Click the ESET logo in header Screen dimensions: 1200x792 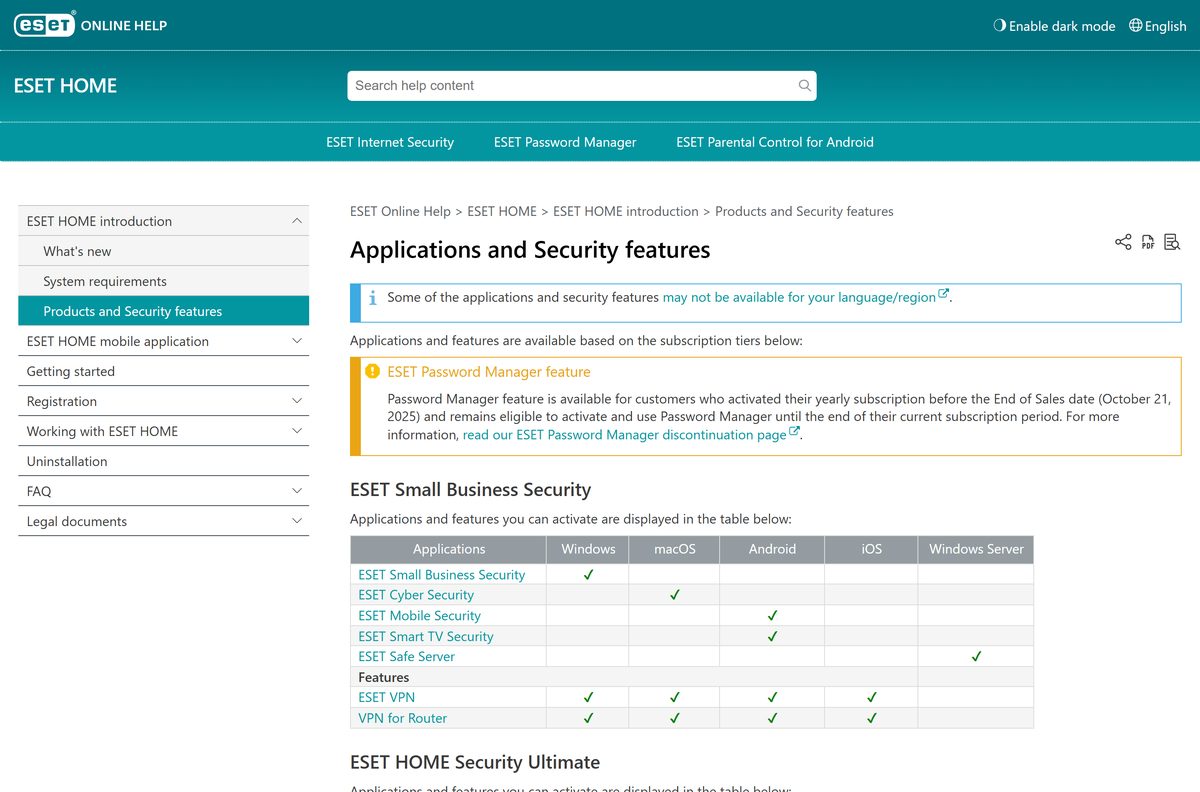44,25
